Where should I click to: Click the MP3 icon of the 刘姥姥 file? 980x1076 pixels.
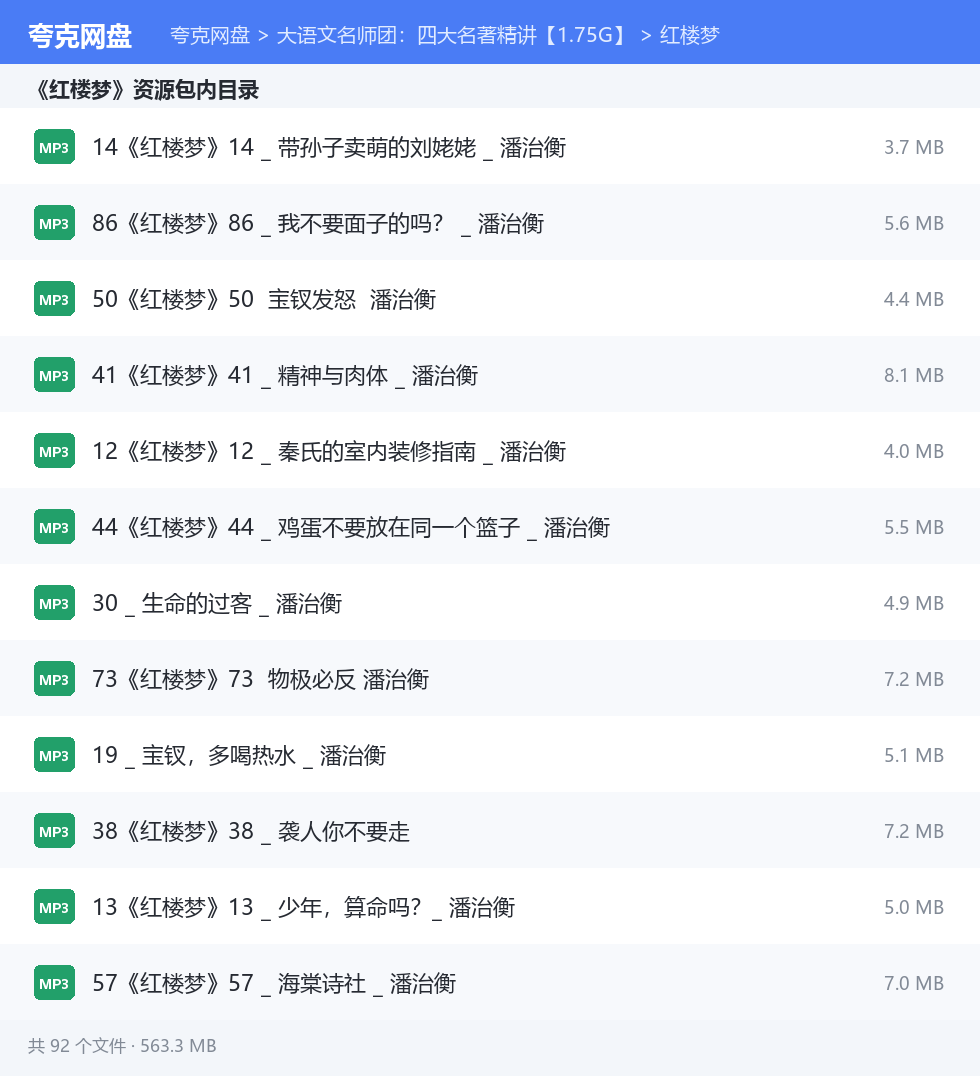point(54,147)
